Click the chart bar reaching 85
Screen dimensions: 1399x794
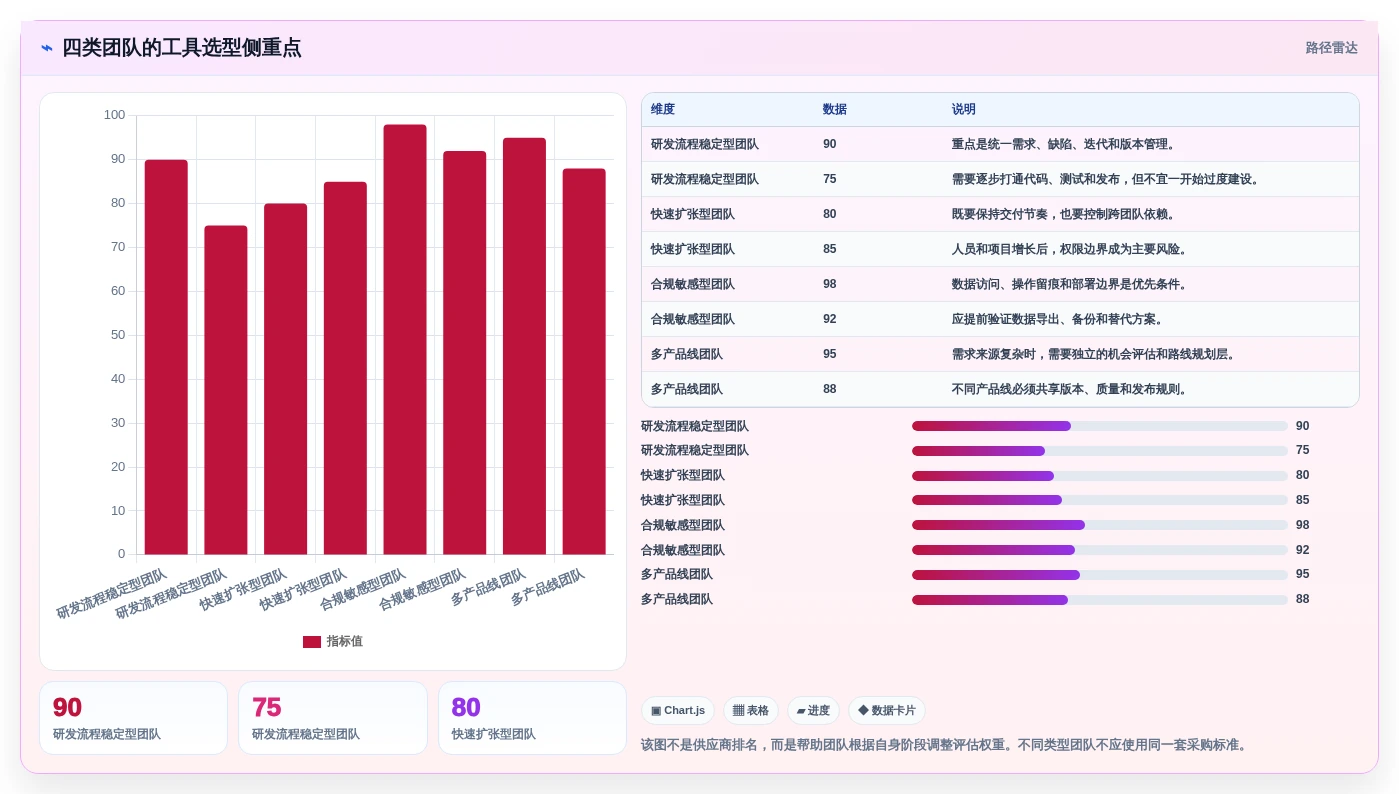[345, 368]
